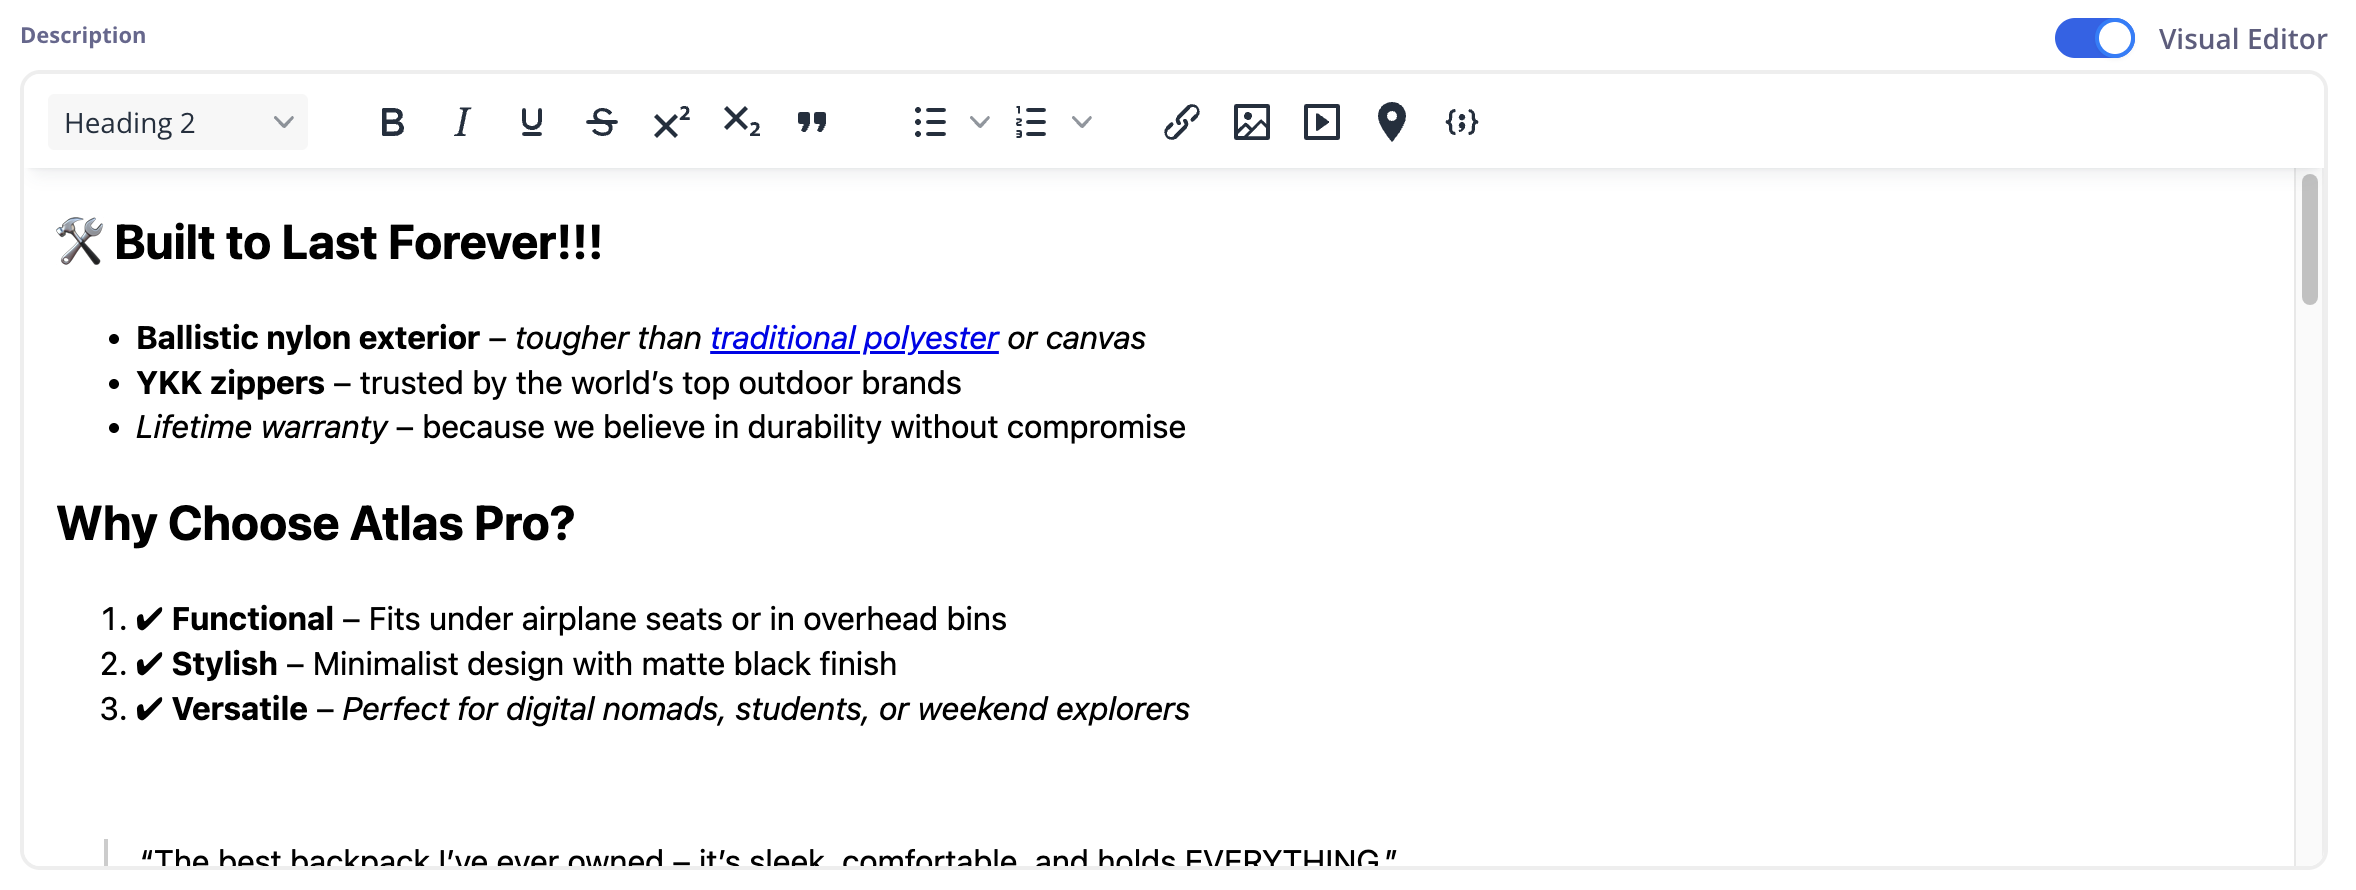The image size is (2356, 890).
Task: Click the 'Why Choose Atlas Pro?' heading
Action: click(316, 523)
